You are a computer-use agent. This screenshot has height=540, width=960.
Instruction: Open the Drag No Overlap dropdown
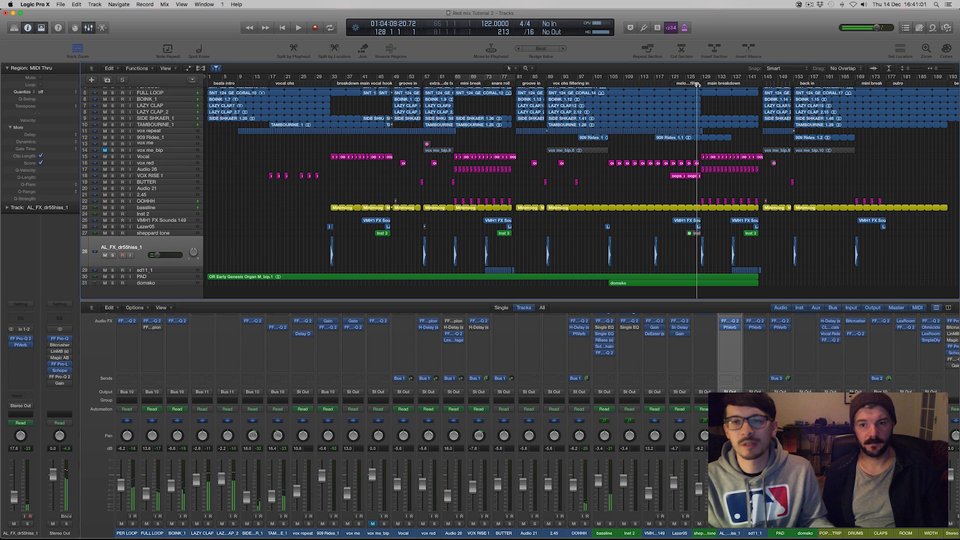845,69
